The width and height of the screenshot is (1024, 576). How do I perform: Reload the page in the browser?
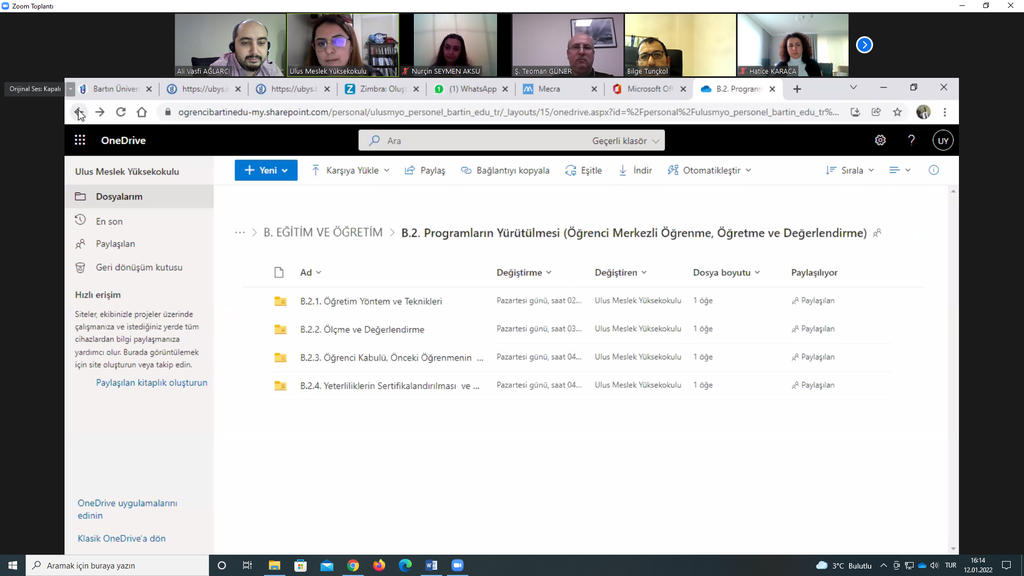pyautogui.click(x=120, y=112)
